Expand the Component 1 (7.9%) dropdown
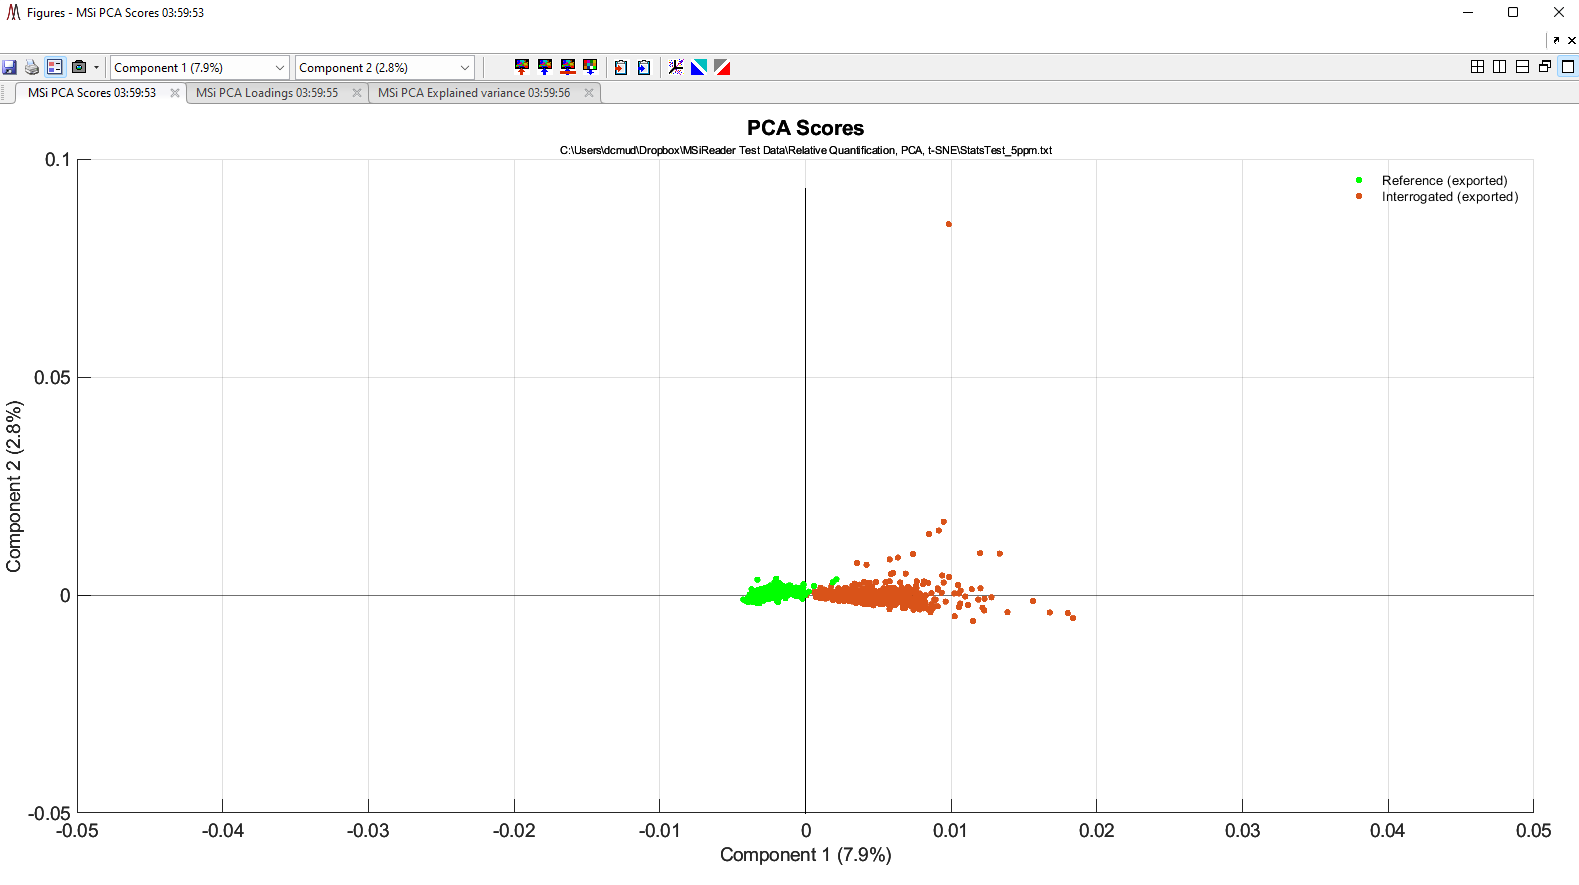1579x885 pixels. click(279, 68)
